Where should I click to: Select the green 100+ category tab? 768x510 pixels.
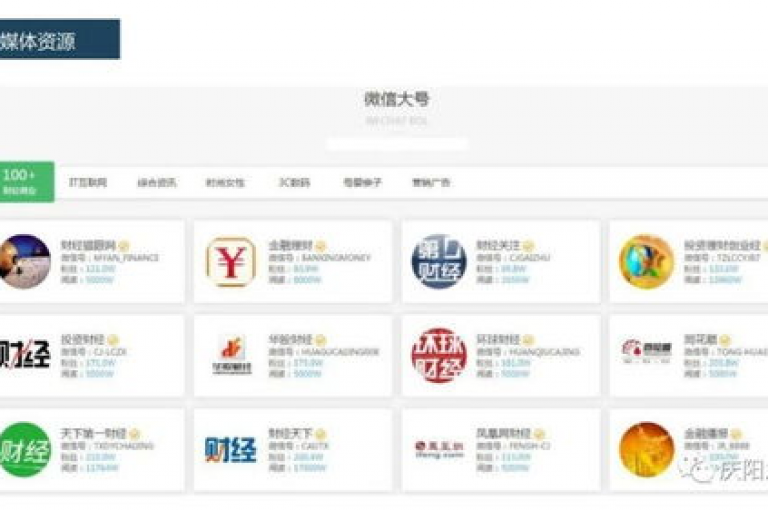coord(27,182)
